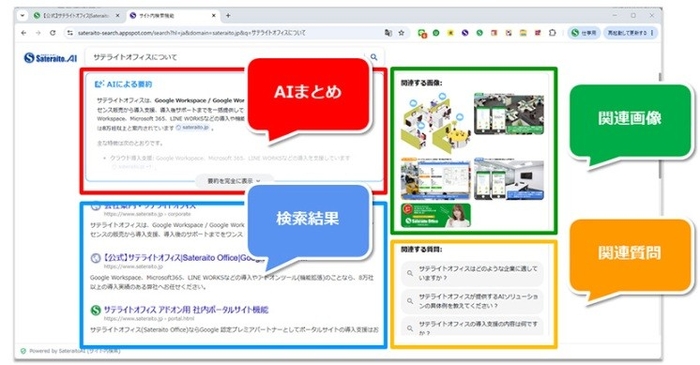Open the extensions puzzle icon
The height and width of the screenshot is (365, 700).
(552, 33)
